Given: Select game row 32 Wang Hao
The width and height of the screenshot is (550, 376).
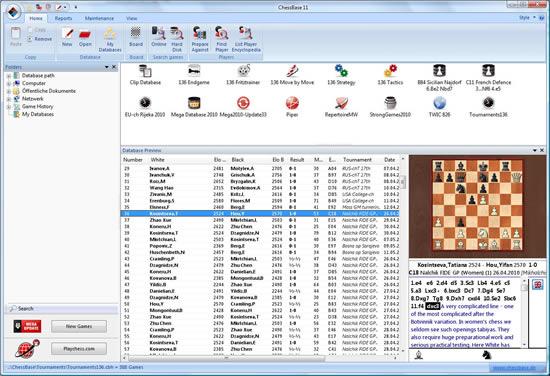Looking at the screenshot, I should pos(260,188).
